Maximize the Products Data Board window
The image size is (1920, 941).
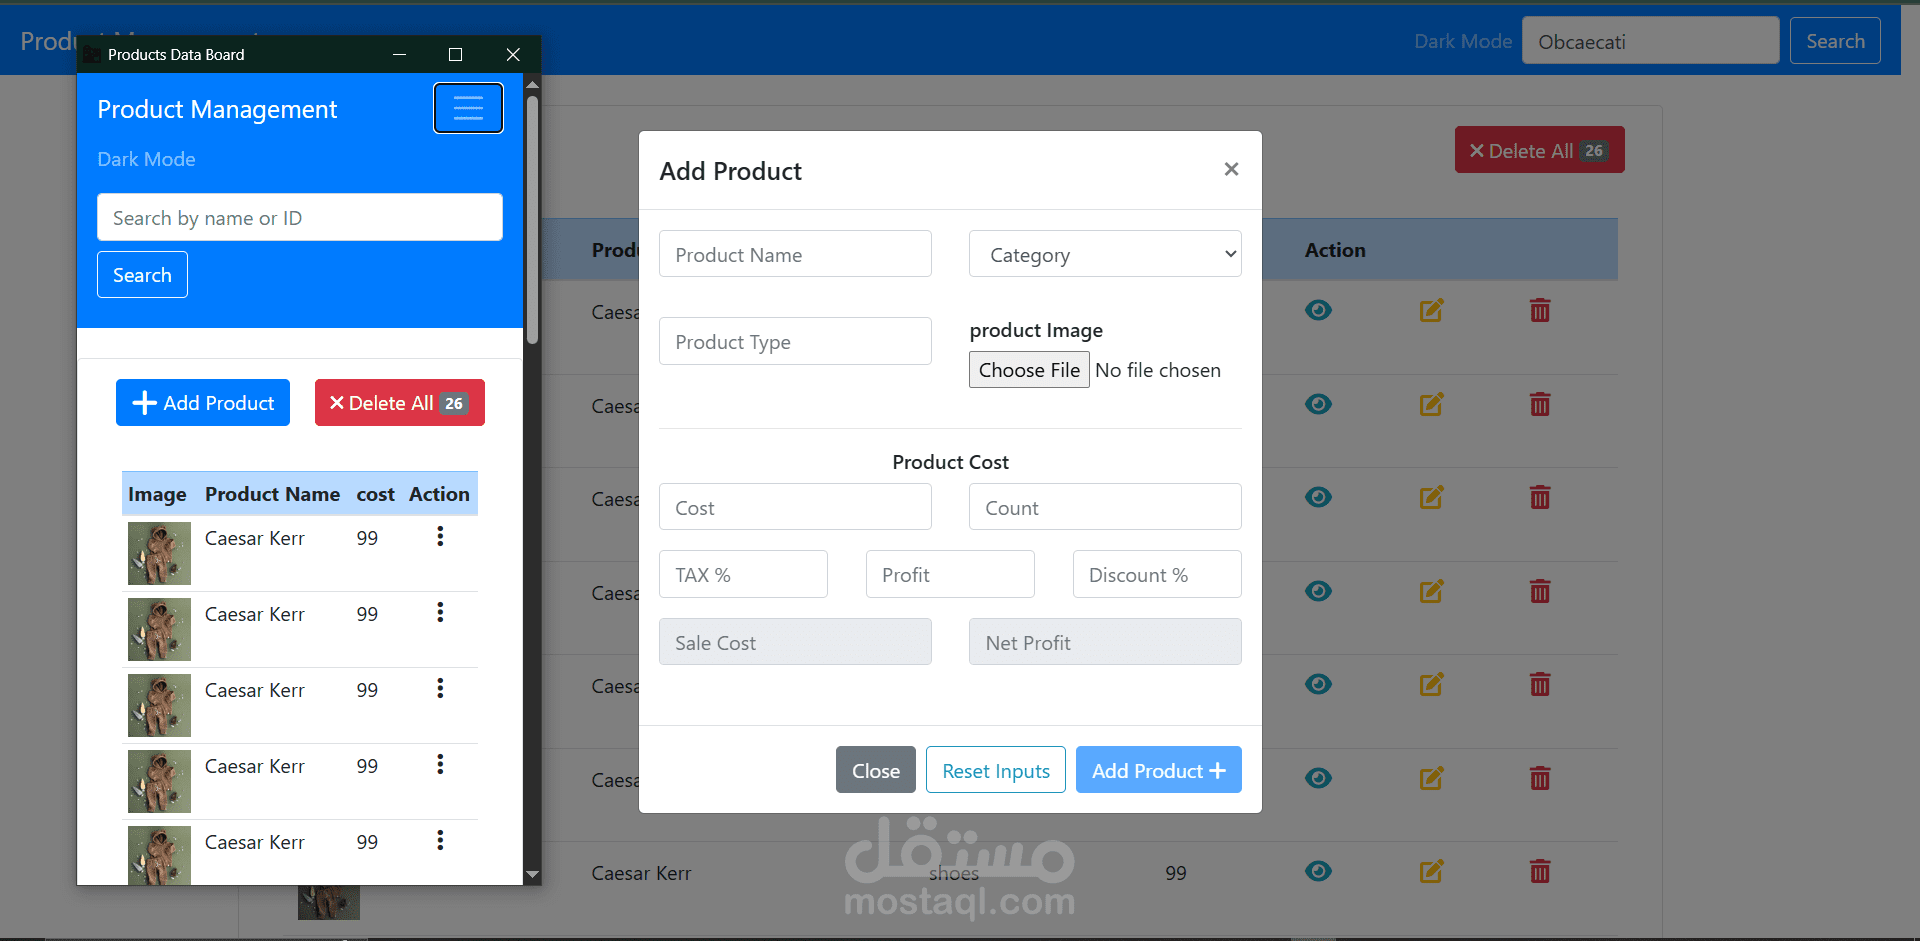click(455, 54)
